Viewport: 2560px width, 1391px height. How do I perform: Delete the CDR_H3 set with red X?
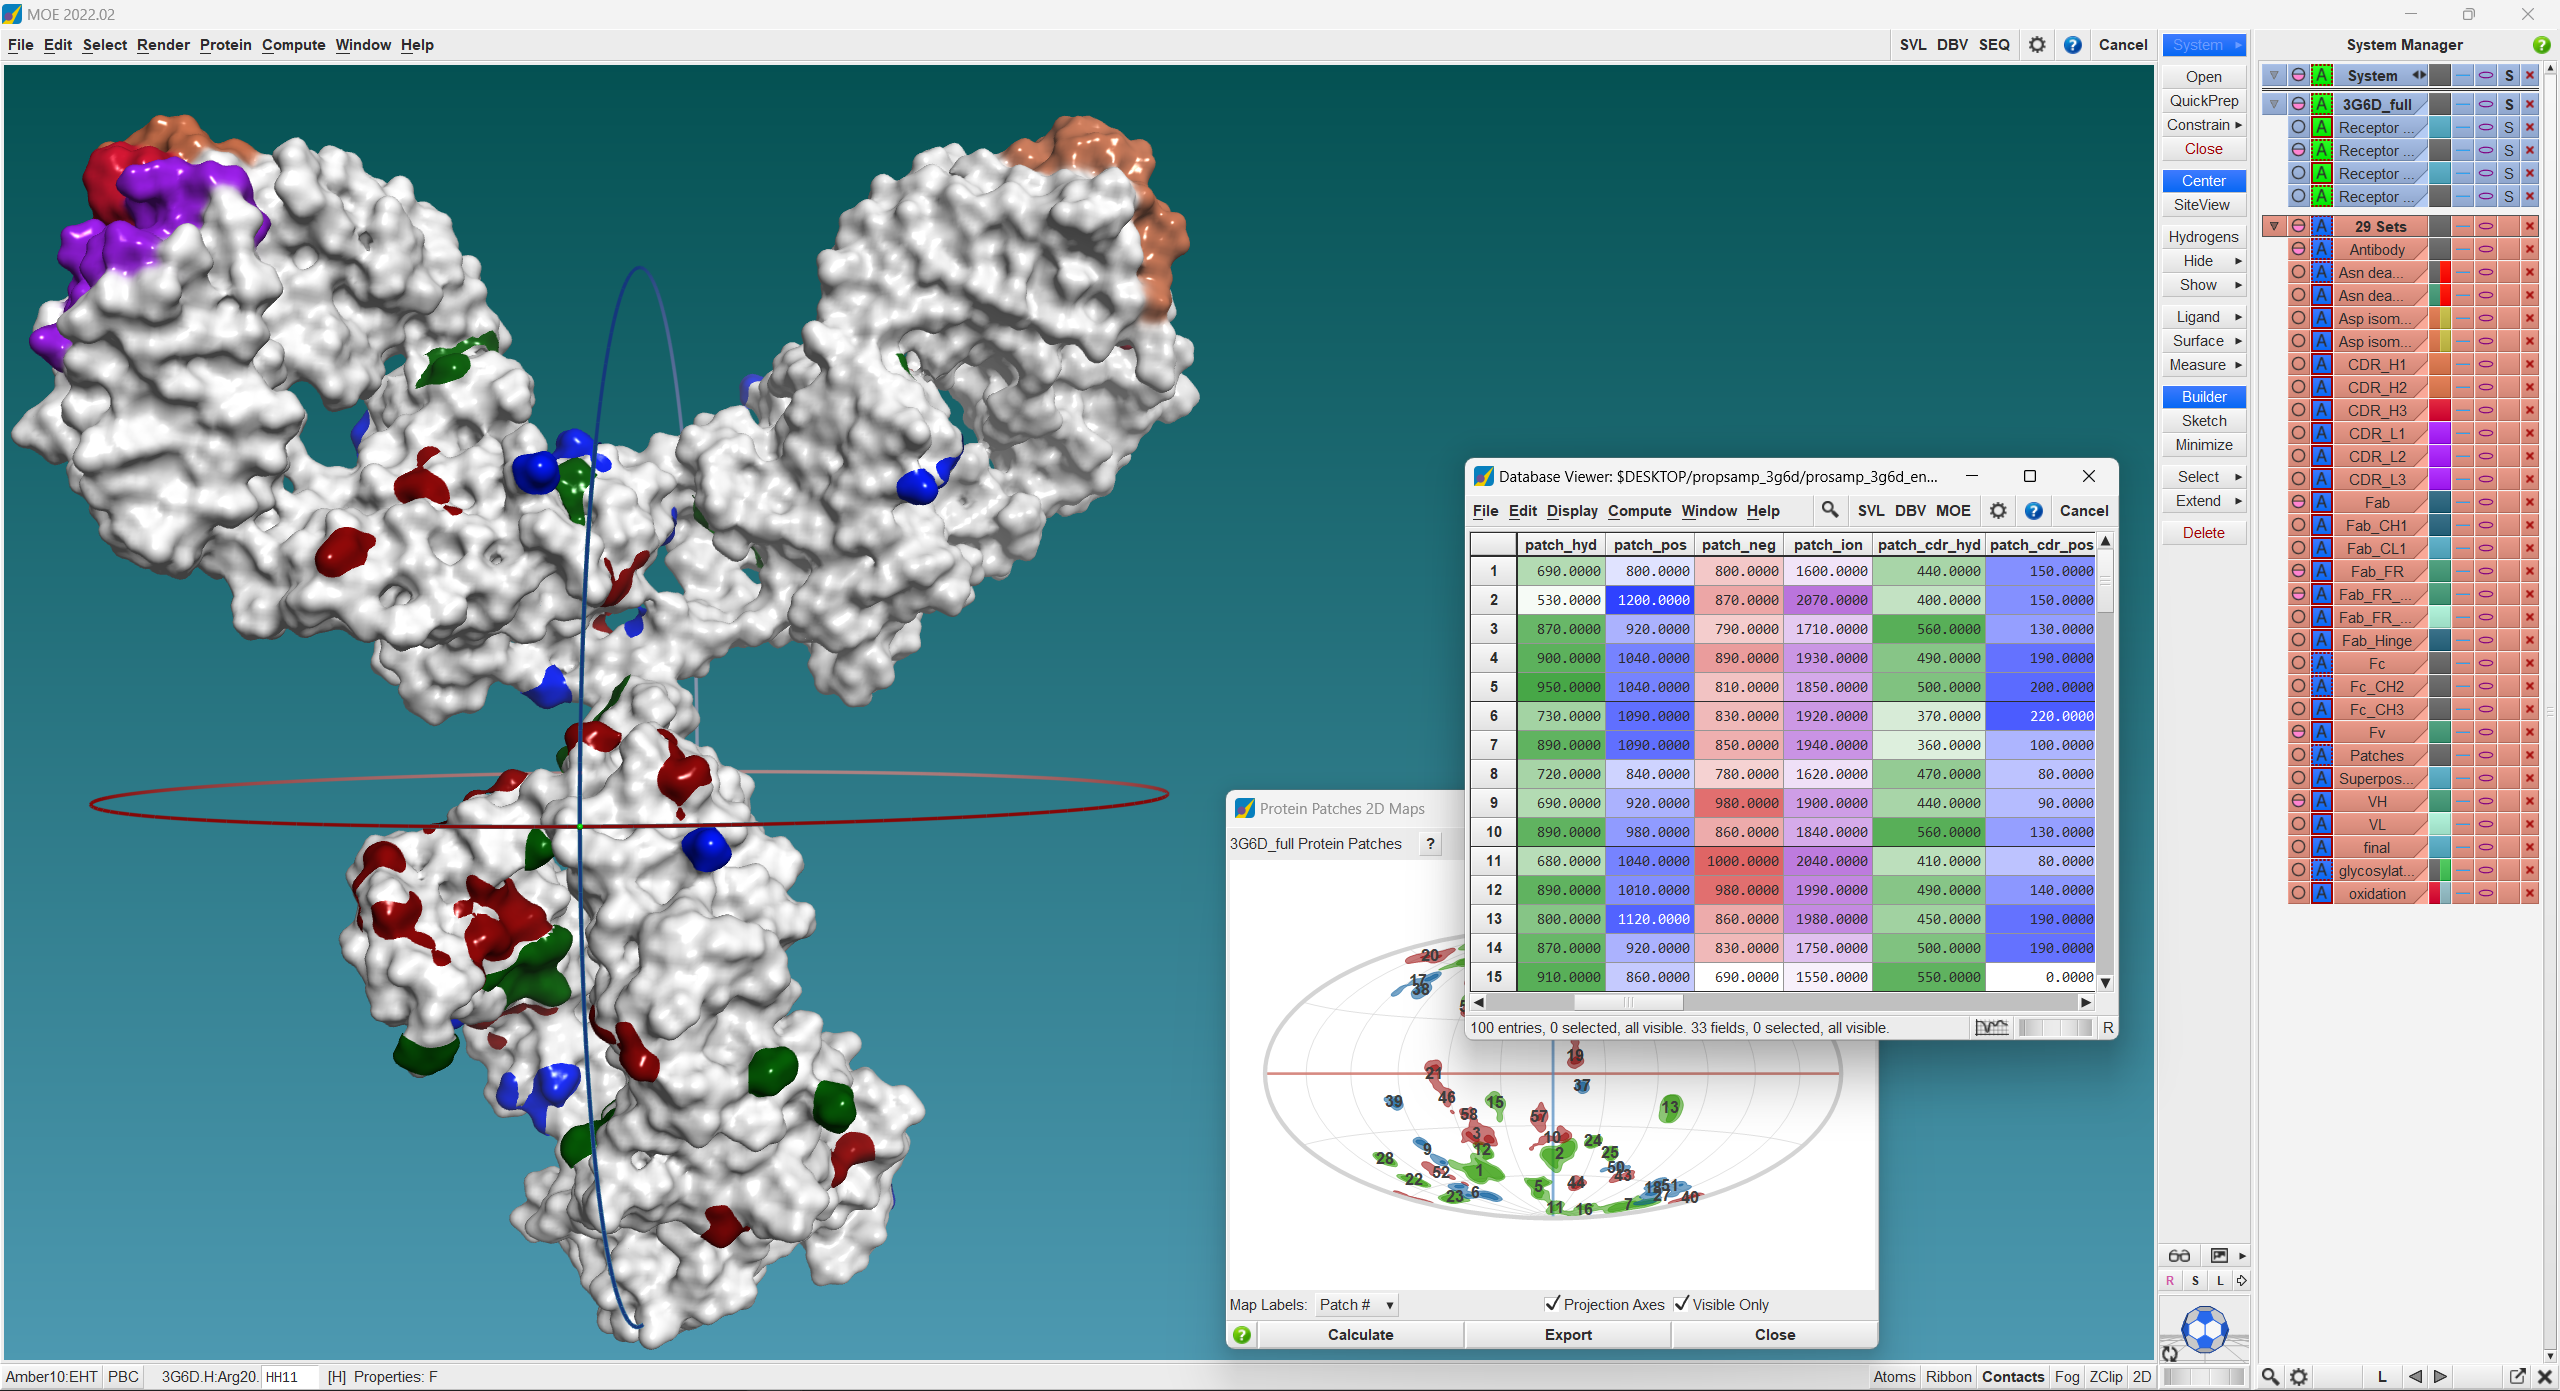(x=2530, y=411)
